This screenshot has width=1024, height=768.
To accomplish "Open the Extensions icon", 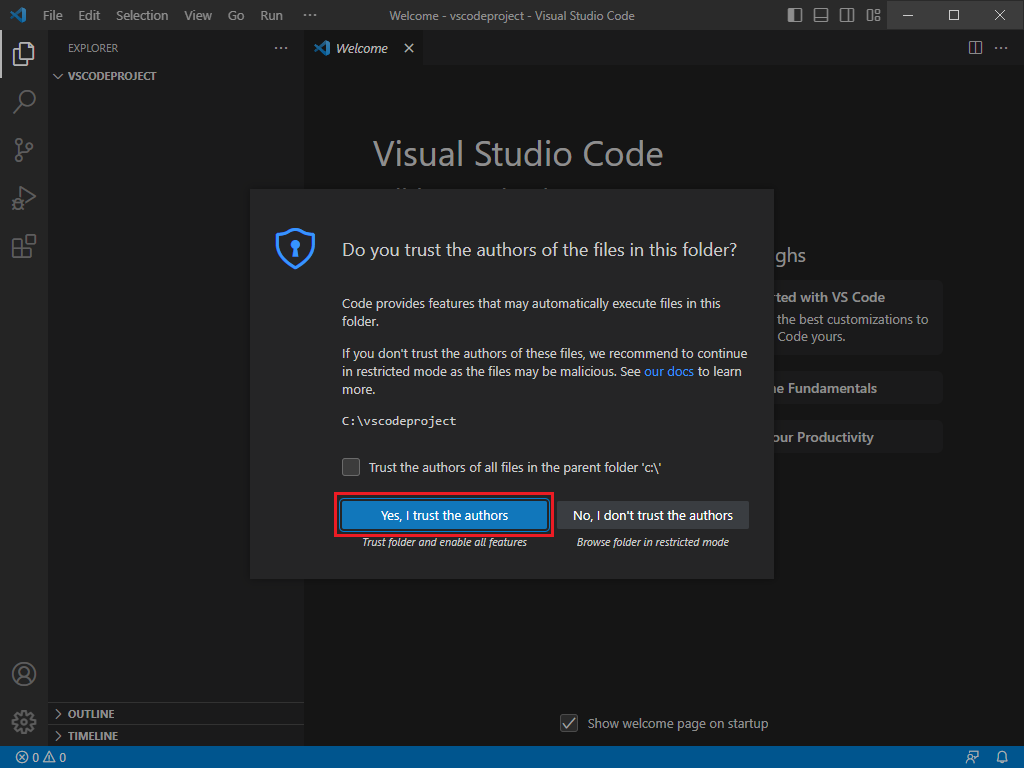I will click(23, 246).
